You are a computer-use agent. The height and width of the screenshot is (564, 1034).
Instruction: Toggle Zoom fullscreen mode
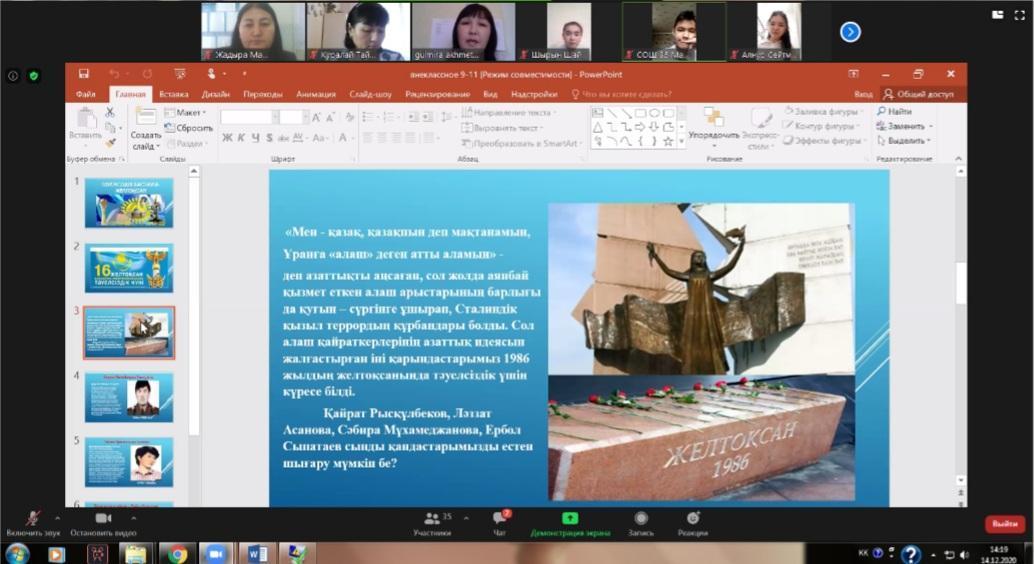pos(1019,15)
